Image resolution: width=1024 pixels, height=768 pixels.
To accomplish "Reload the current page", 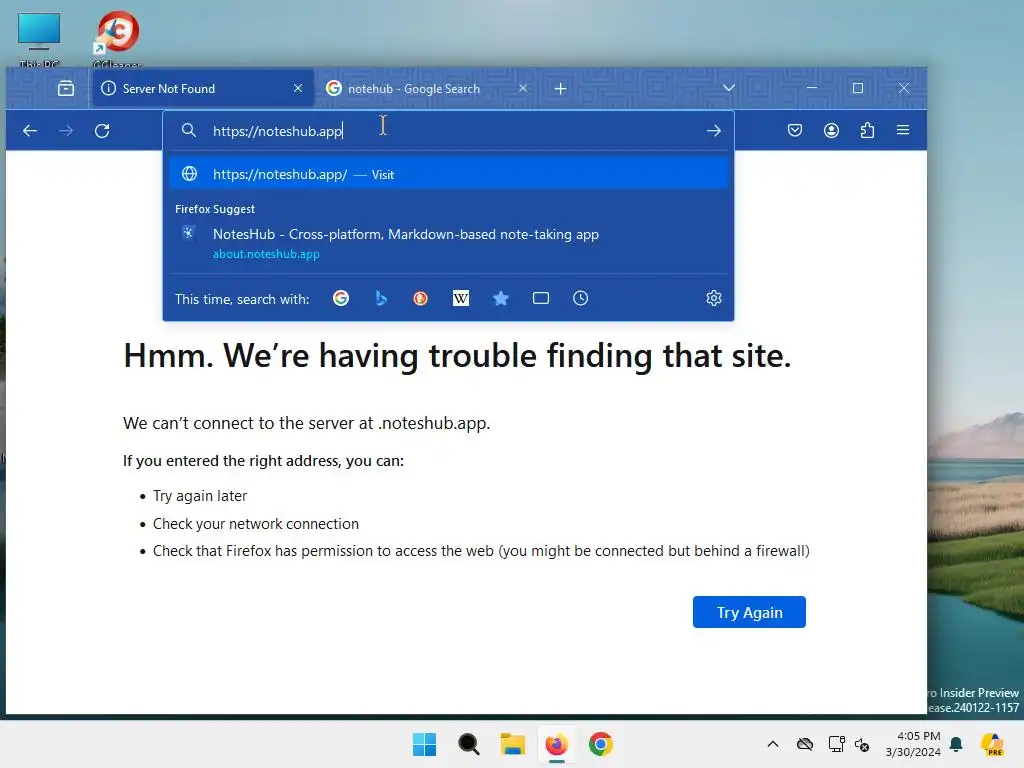I will 102,131.
